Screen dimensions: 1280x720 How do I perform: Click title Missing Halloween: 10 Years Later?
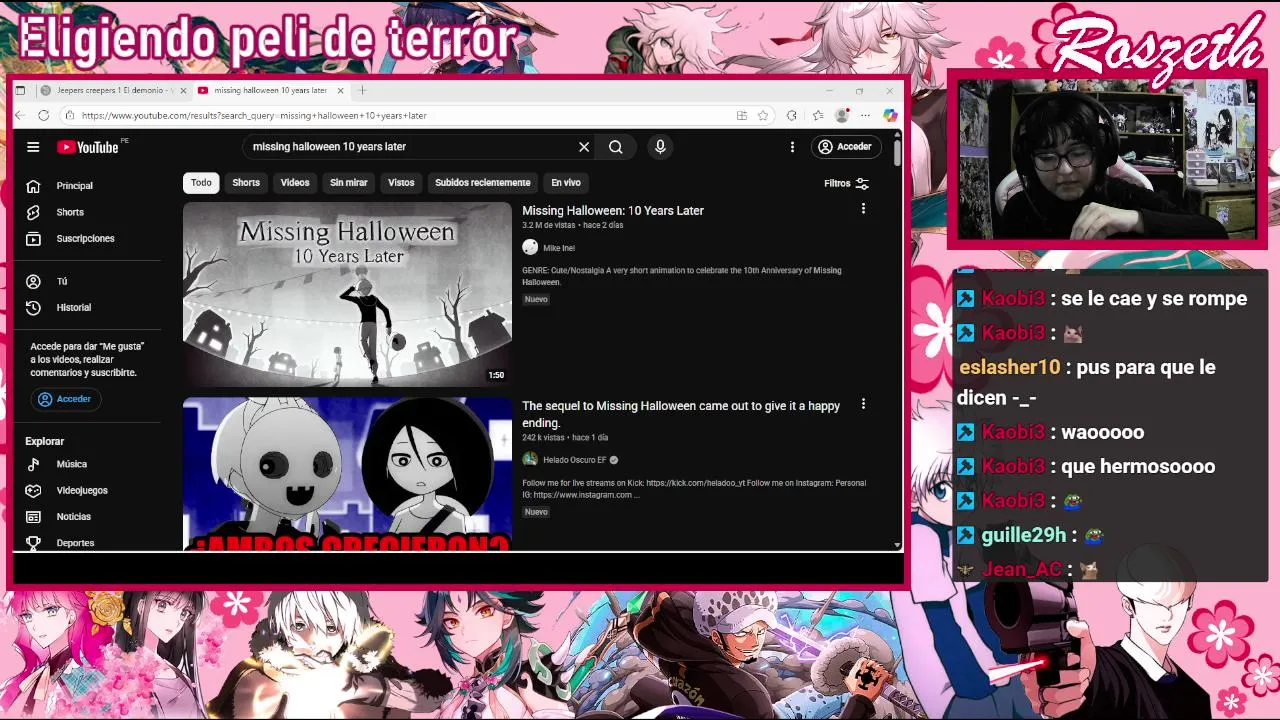coord(613,211)
